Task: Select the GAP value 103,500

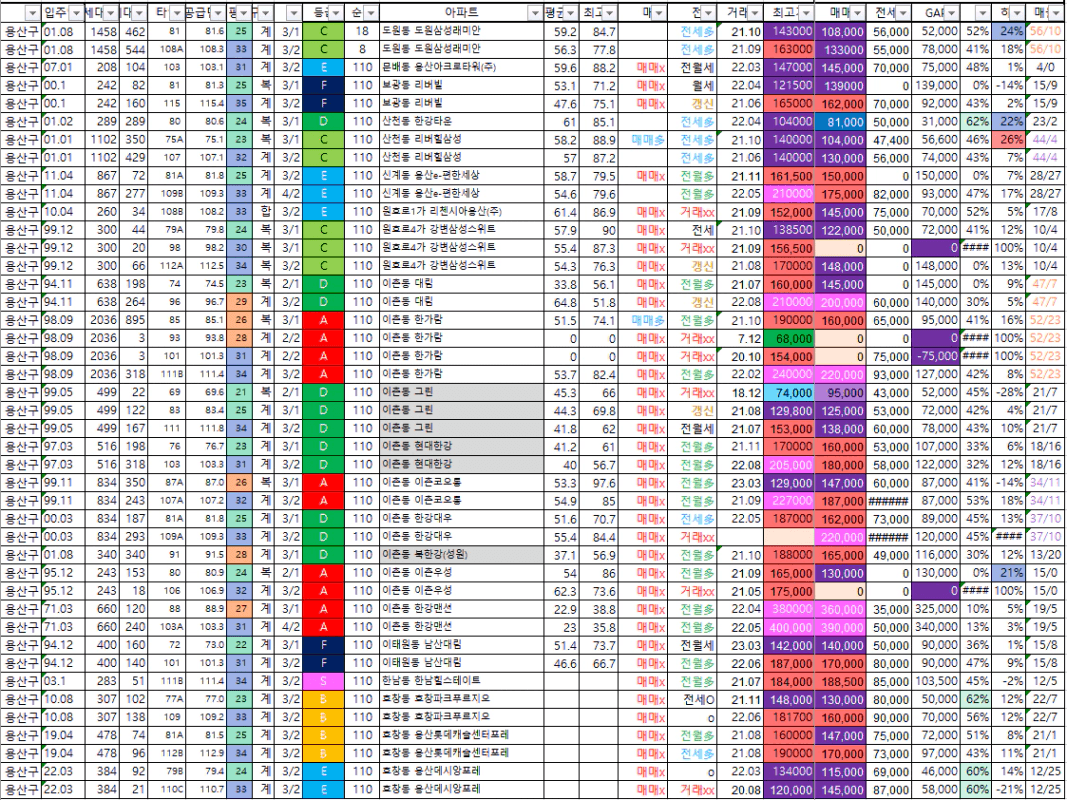Action: tap(935, 681)
